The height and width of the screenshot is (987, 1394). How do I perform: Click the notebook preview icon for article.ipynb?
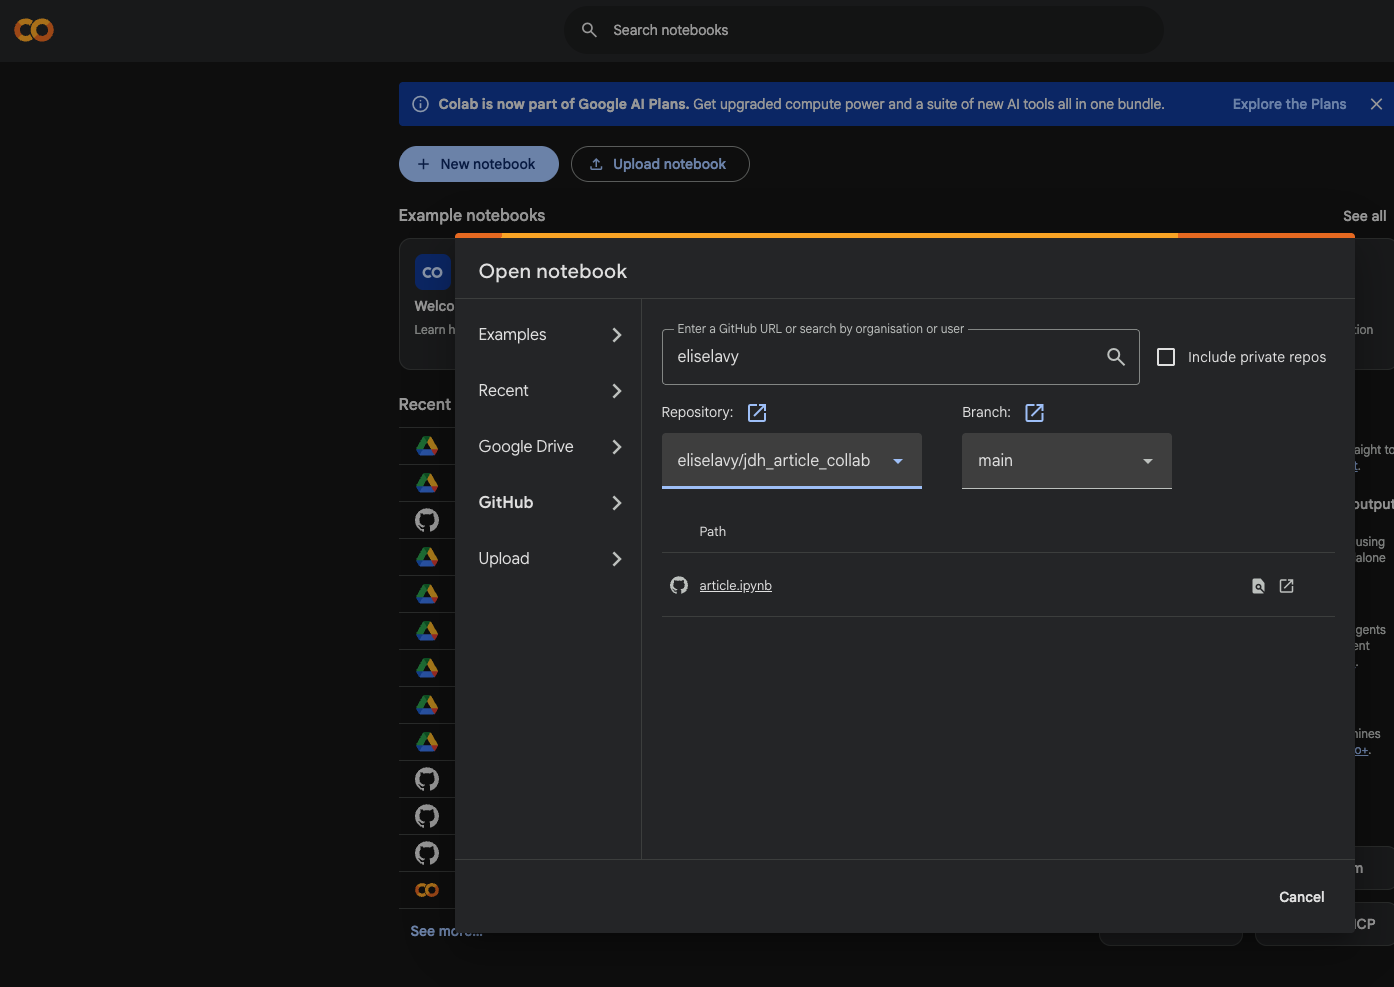click(1258, 586)
